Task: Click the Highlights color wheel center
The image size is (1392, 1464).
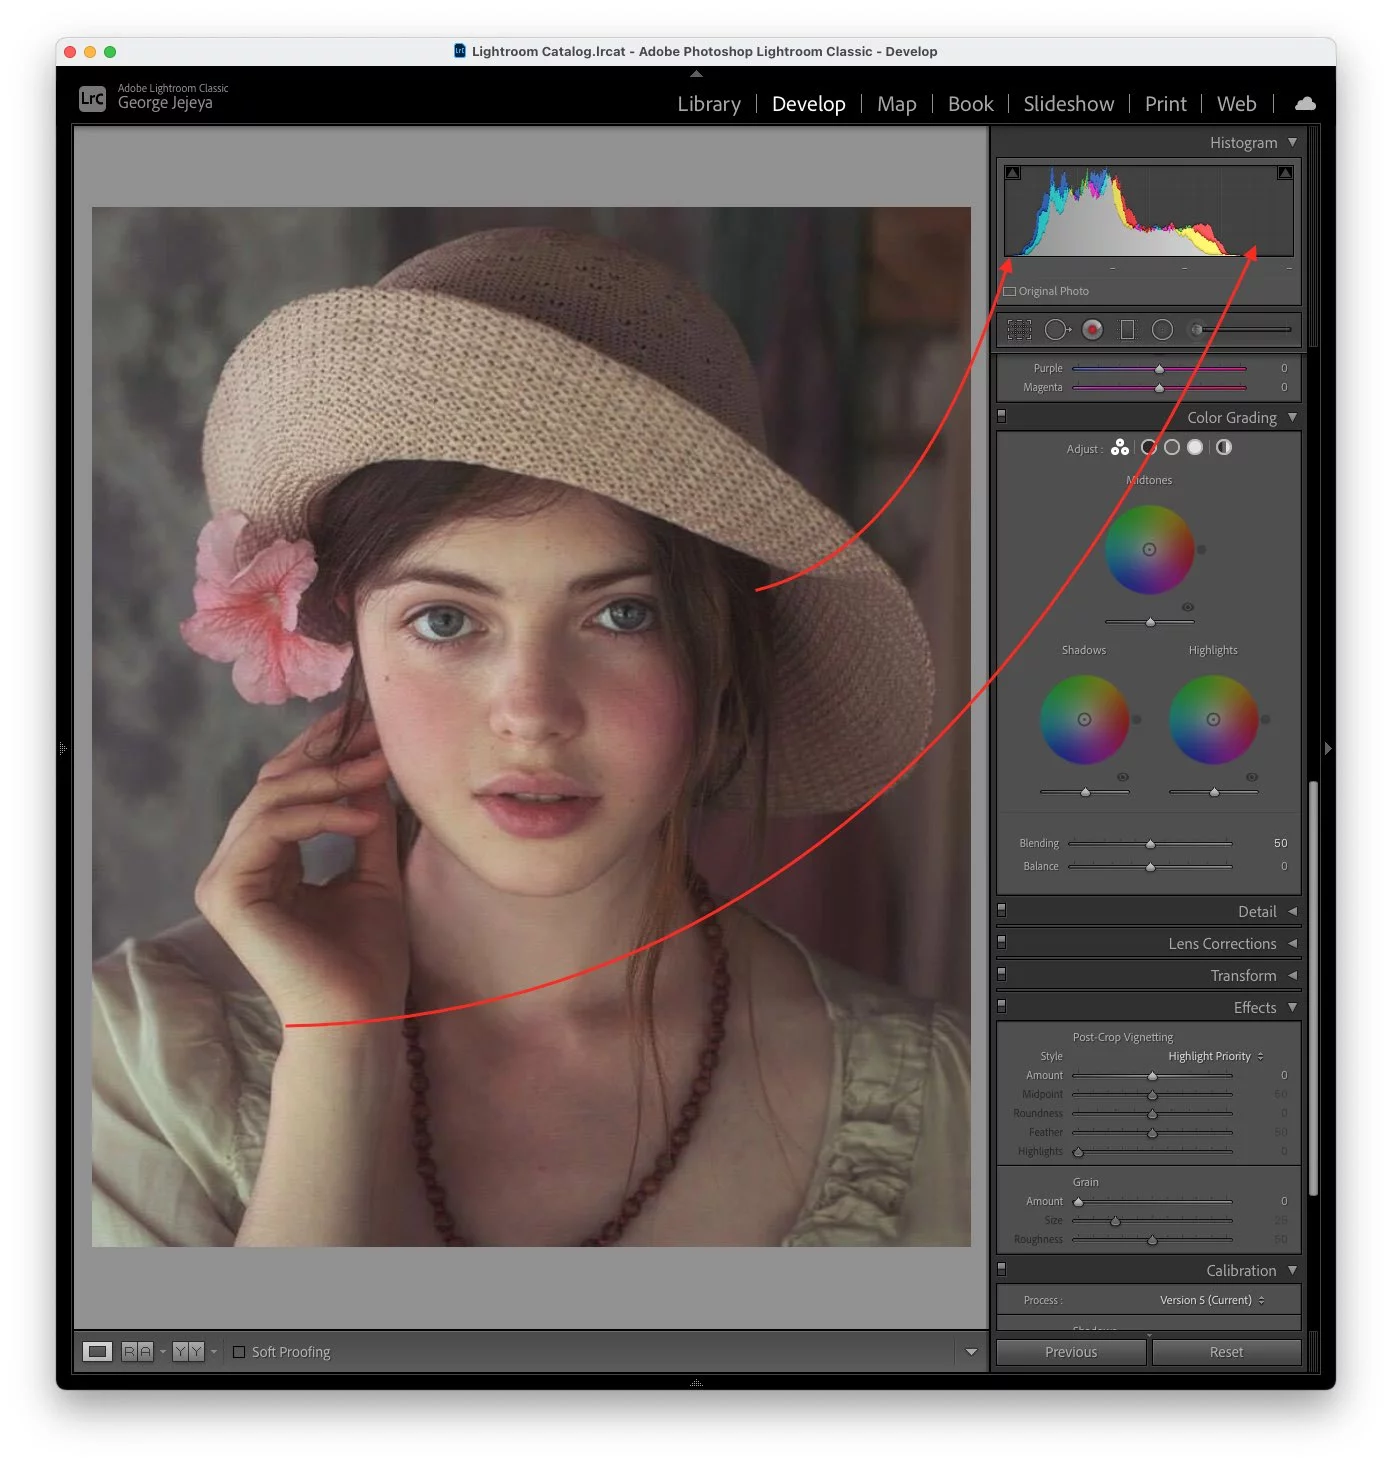Action: click(1213, 719)
